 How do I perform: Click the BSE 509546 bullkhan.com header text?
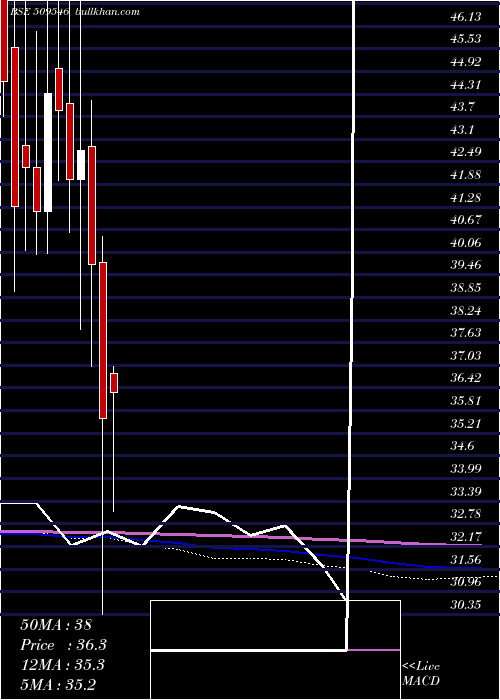tap(75, 12)
